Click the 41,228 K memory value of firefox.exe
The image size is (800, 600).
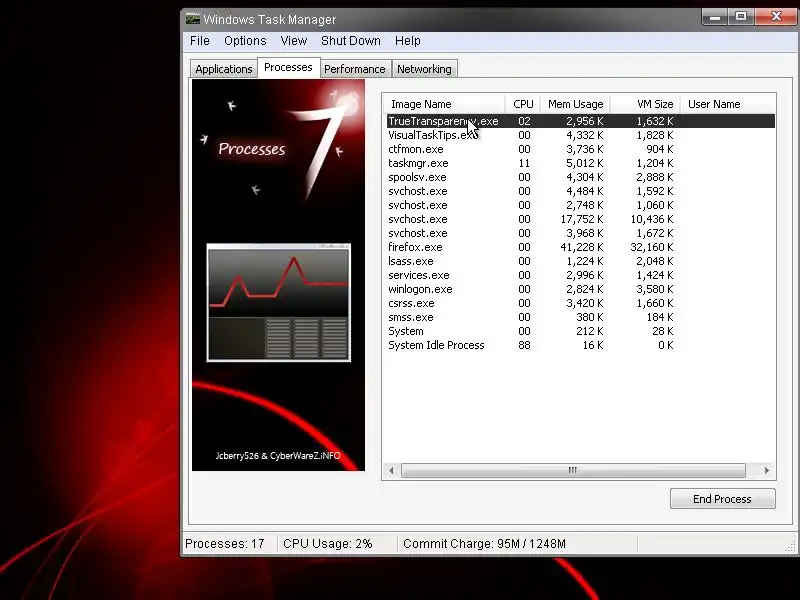pos(582,247)
